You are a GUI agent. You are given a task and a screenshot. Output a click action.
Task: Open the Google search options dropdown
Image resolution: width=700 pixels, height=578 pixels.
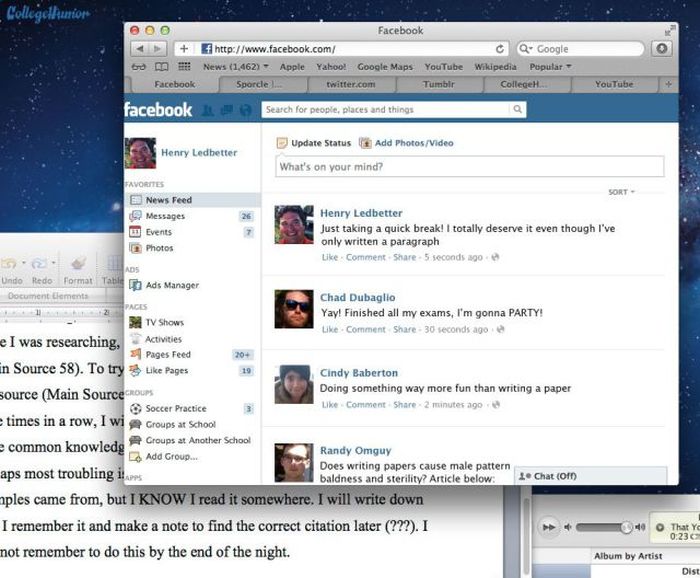coord(526,49)
